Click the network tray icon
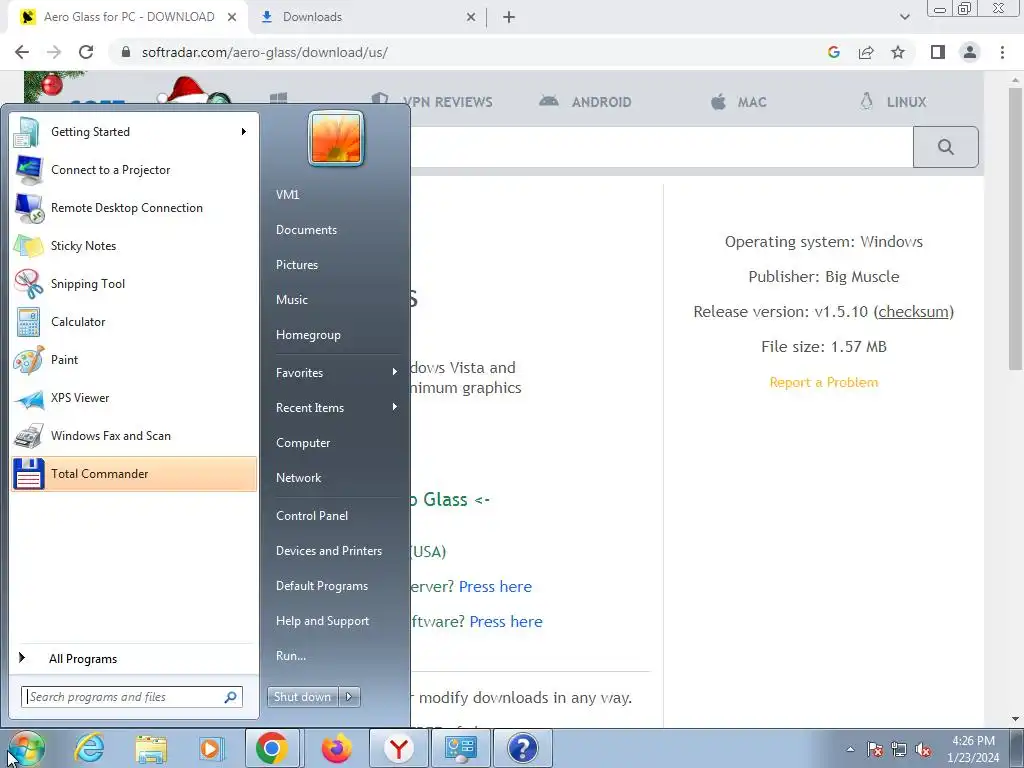 [899, 749]
